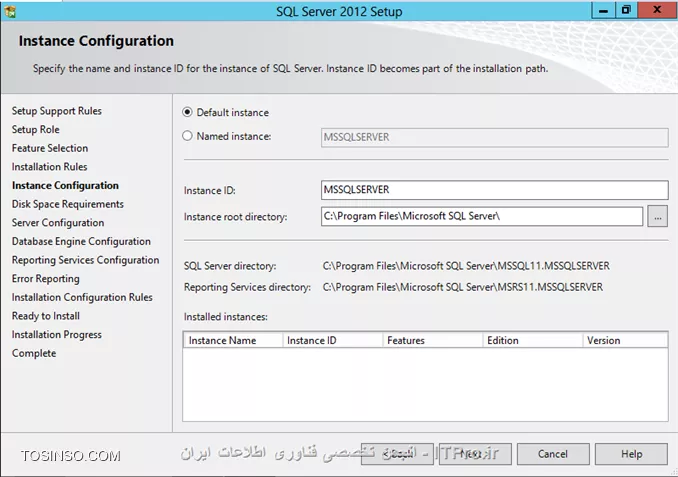Image resolution: width=678 pixels, height=477 pixels.
Task: Select Database Engine Configuration step
Action: click(81, 241)
